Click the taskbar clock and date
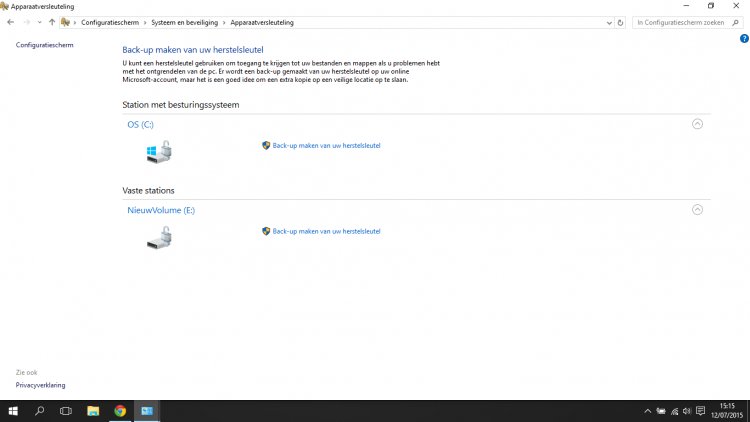 pos(727,411)
